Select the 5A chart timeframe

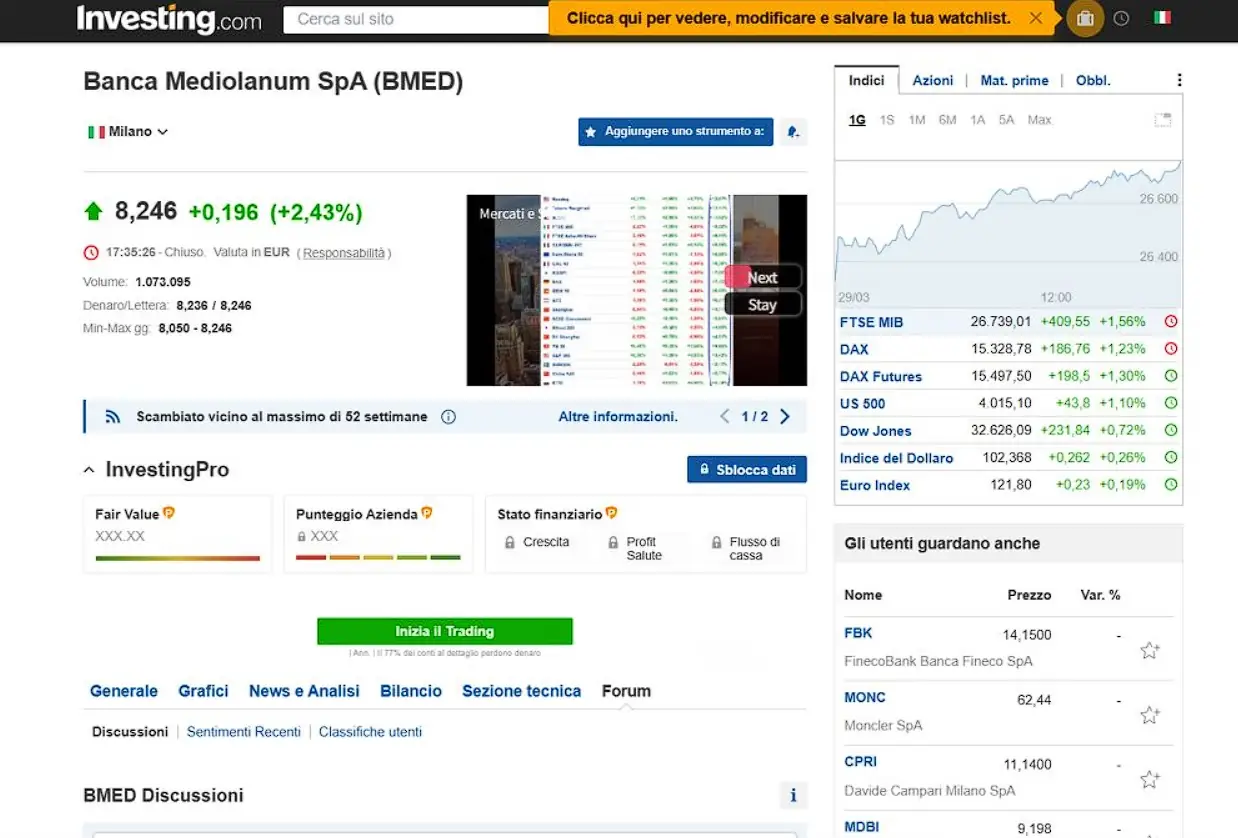1006,120
